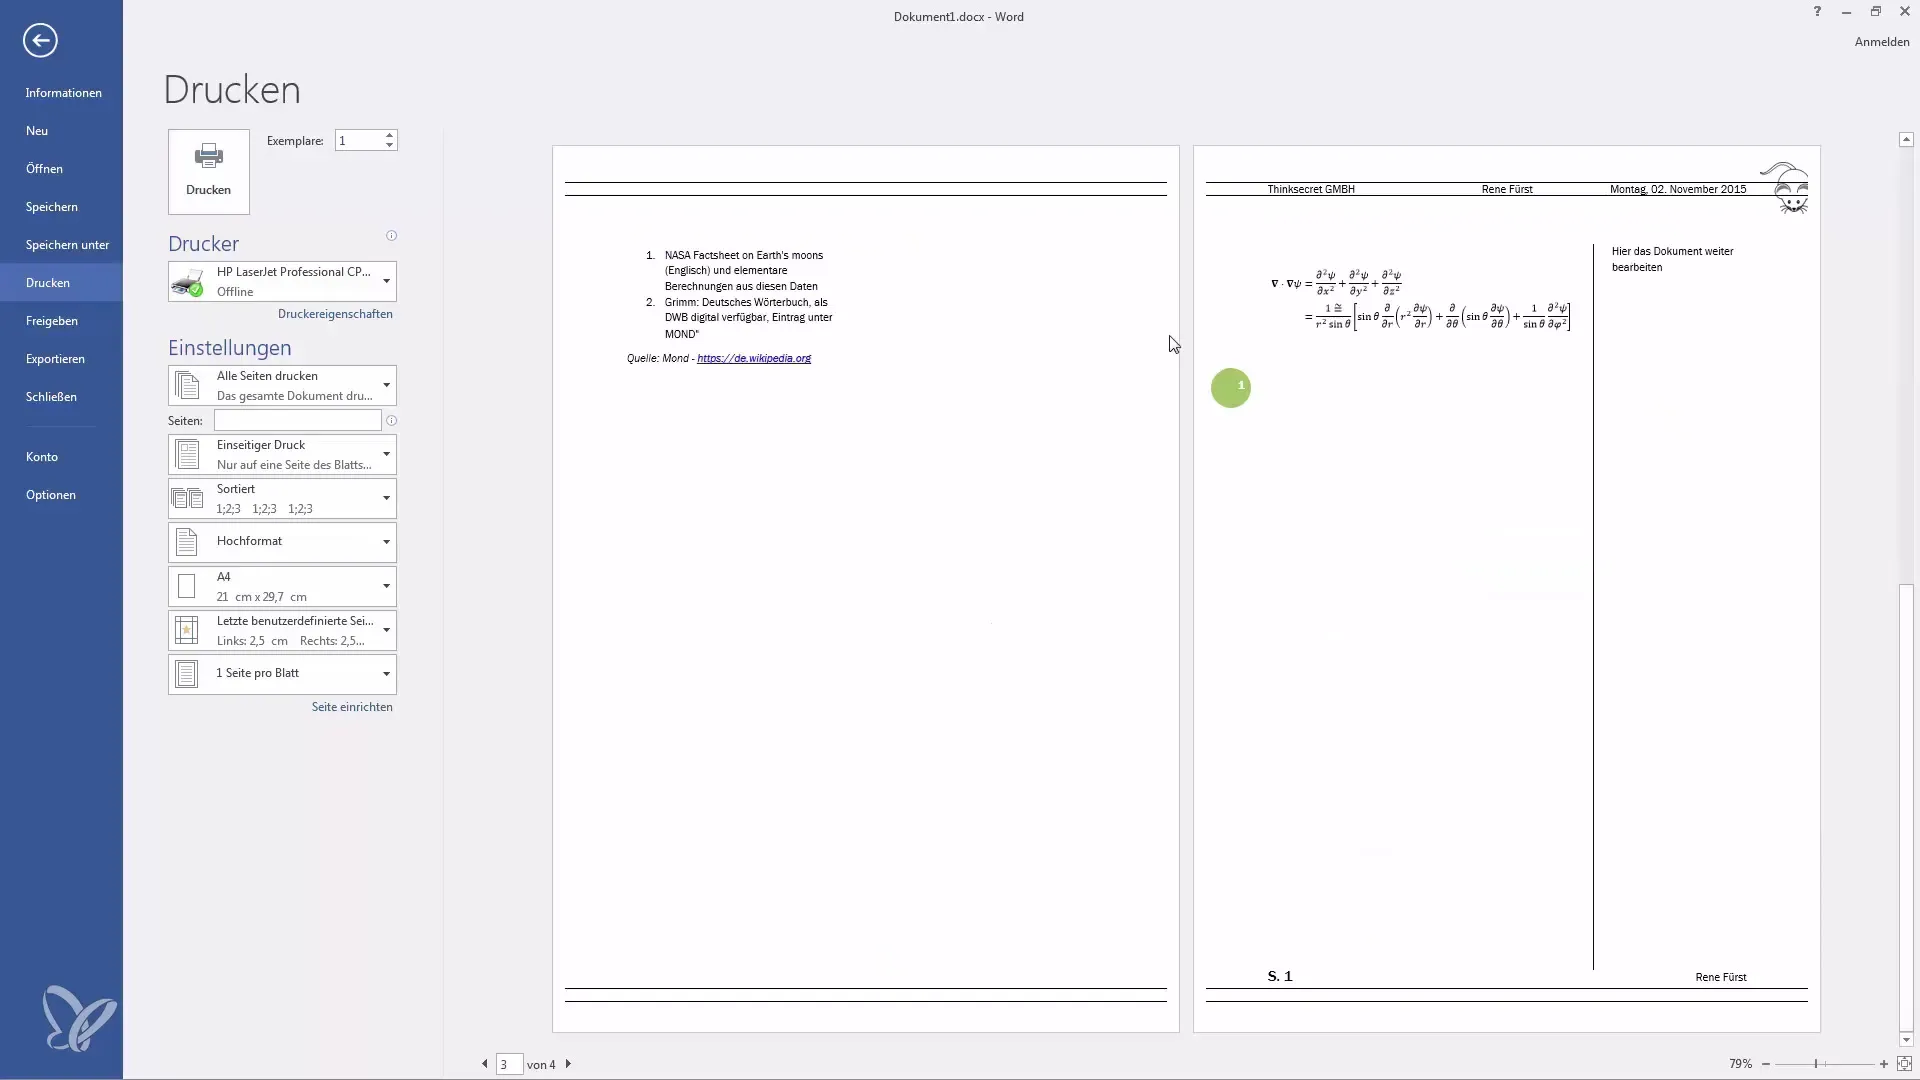
Task: Focus the Seiten input field
Action: pyautogui.click(x=297, y=421)
